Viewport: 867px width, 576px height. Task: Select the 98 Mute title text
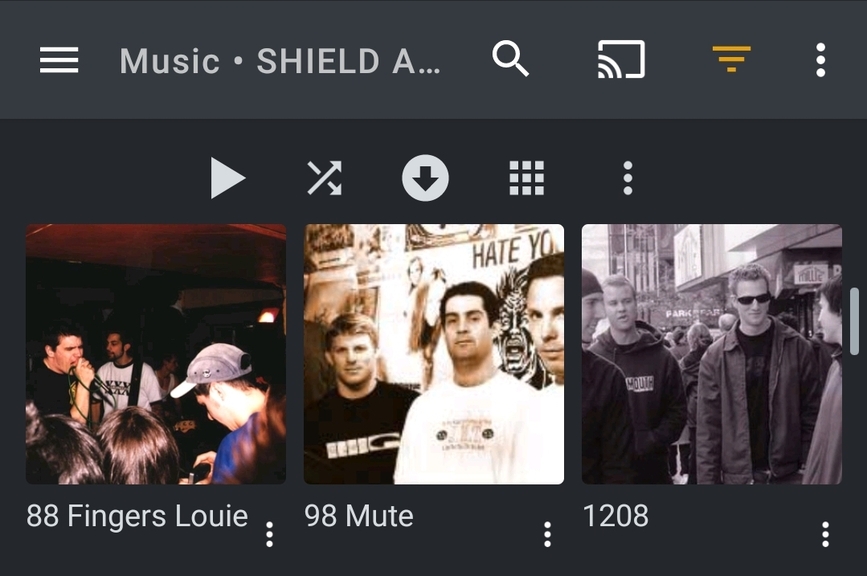click(x=359, y=516)
